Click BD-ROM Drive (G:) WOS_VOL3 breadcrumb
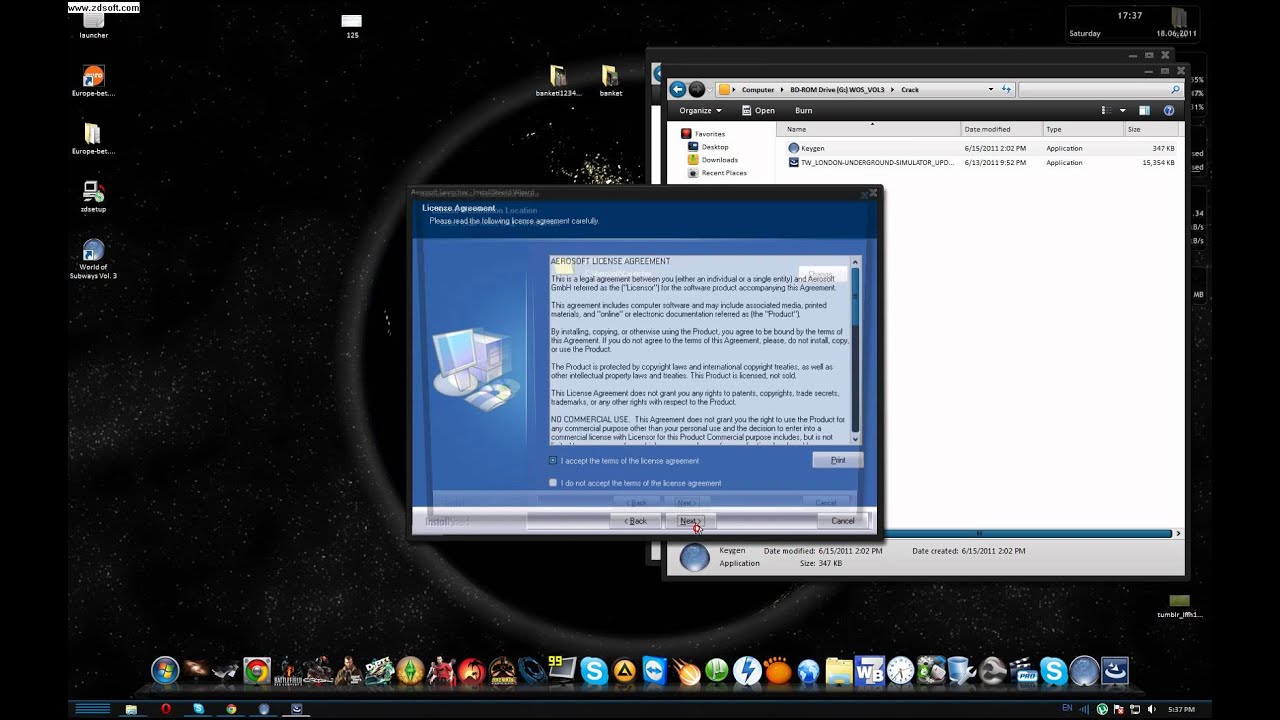Viewport: 1280px width, 720px height. 839,90
